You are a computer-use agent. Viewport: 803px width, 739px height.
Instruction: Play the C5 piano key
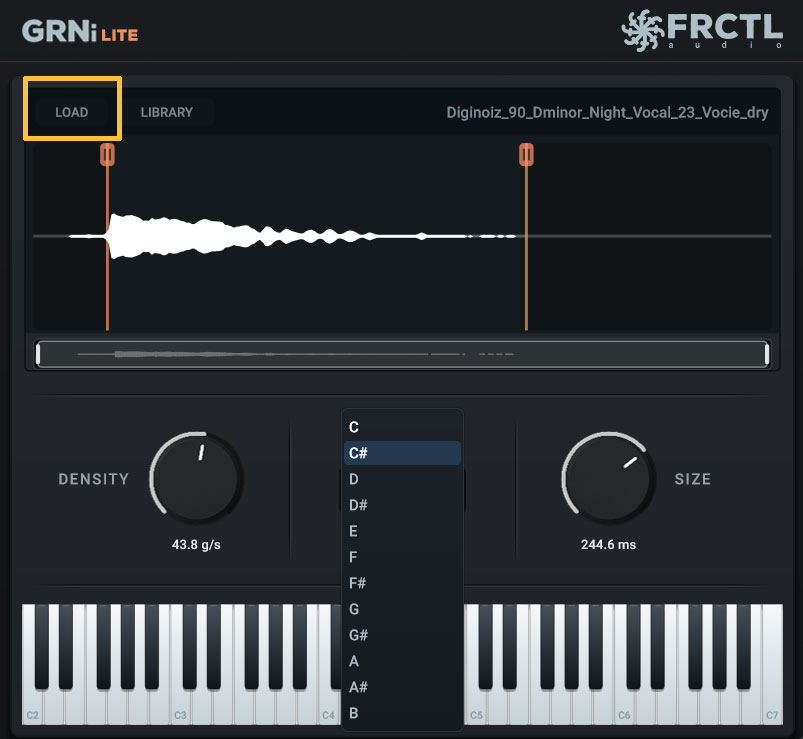[x=476, y=709]
